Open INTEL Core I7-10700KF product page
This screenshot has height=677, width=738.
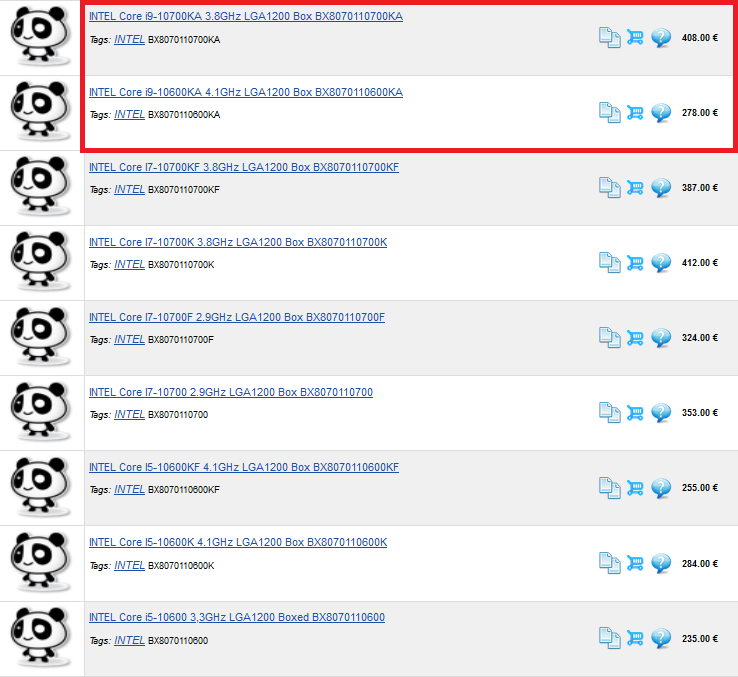[244, 167]
